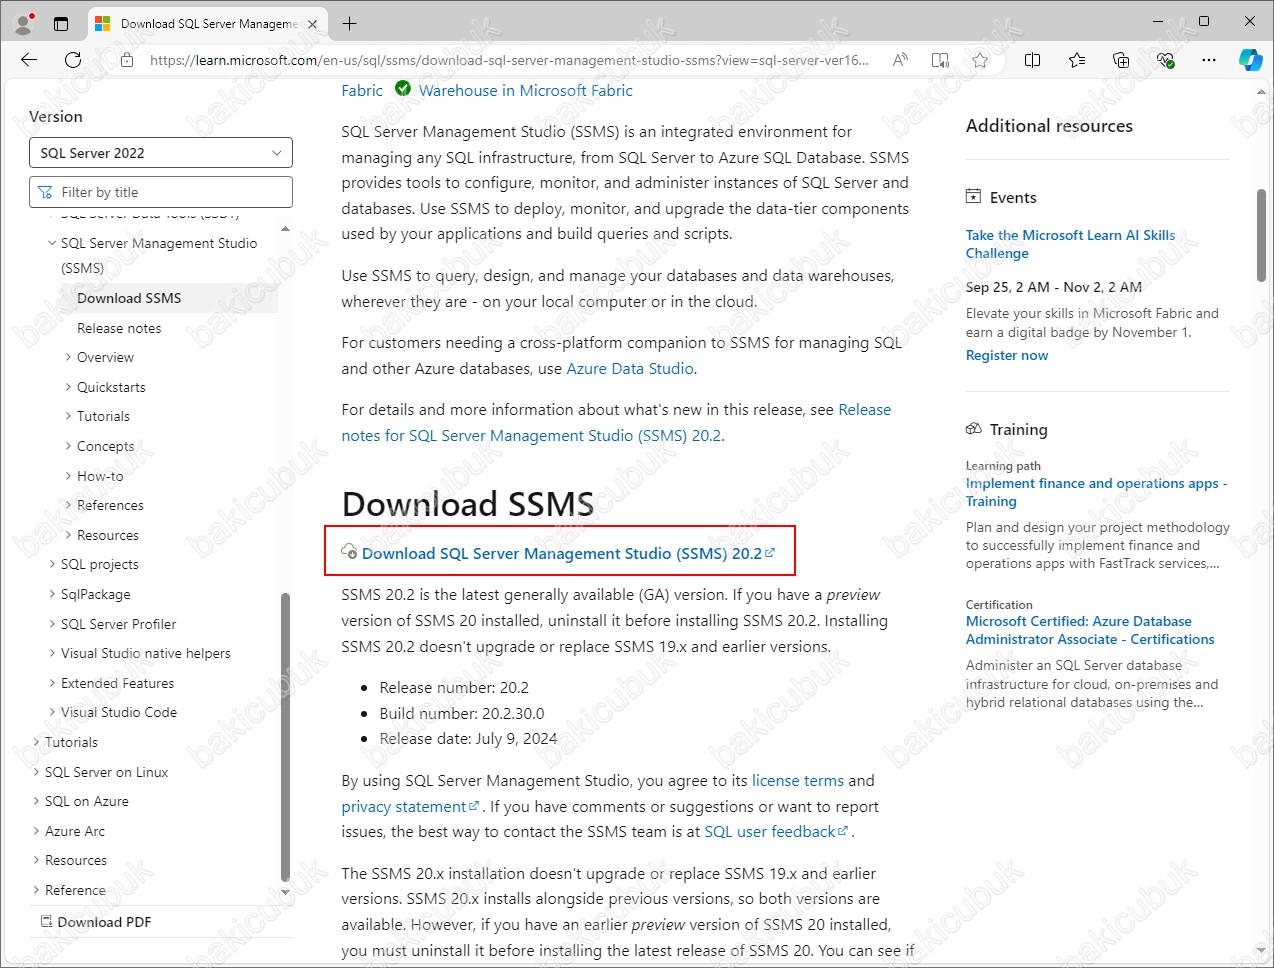1274x968 pixels.
Task: Open the Azure Data Studio link
Action: coord(630,368)
